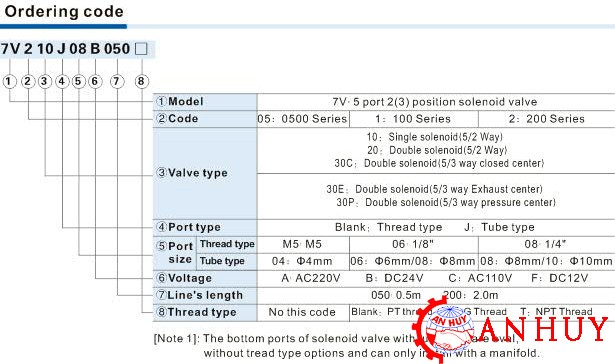The image size is (615, 364).
Task: Click the circled number 4 marker
Action: [62, 82]
